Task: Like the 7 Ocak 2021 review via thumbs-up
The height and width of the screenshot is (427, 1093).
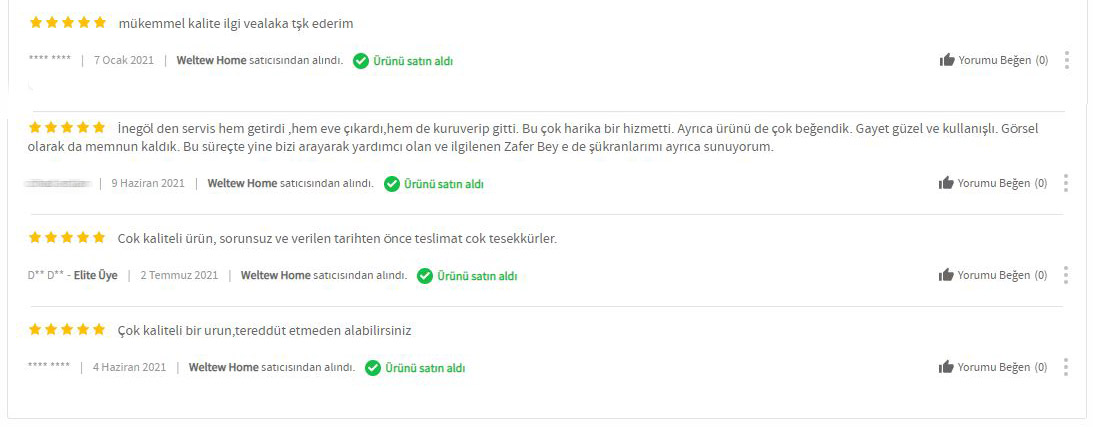Action: [x=947, y=60]
